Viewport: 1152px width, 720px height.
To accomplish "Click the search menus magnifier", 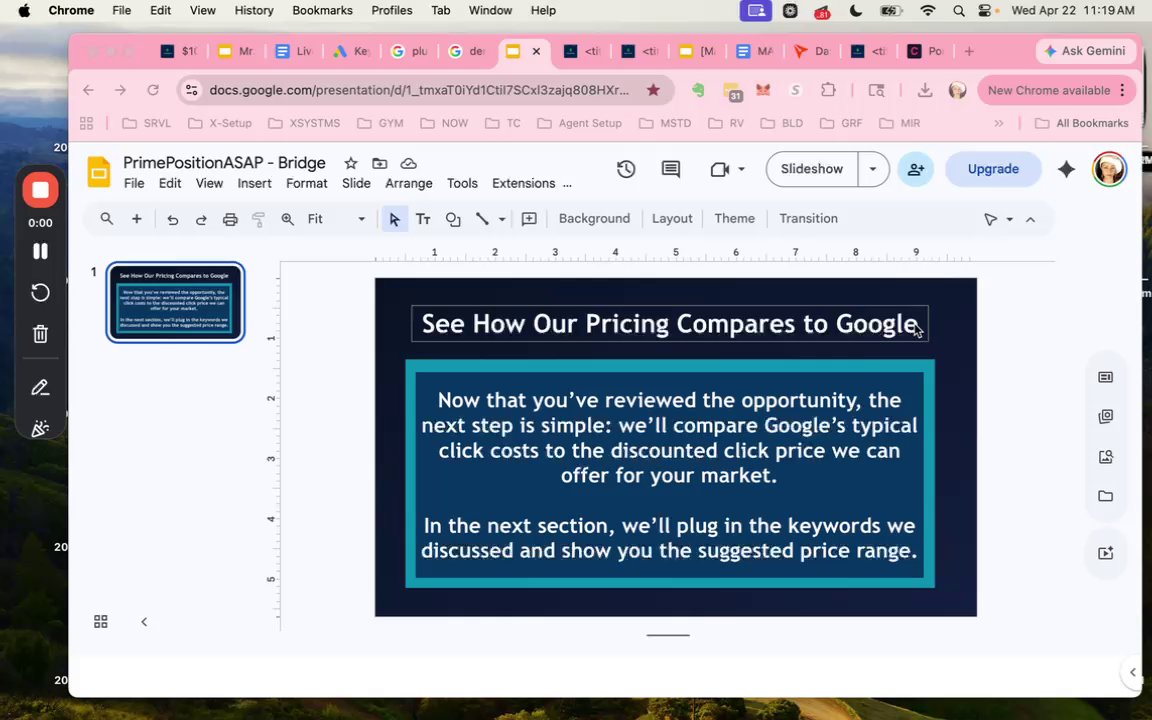I will click(x=107, y=219).
